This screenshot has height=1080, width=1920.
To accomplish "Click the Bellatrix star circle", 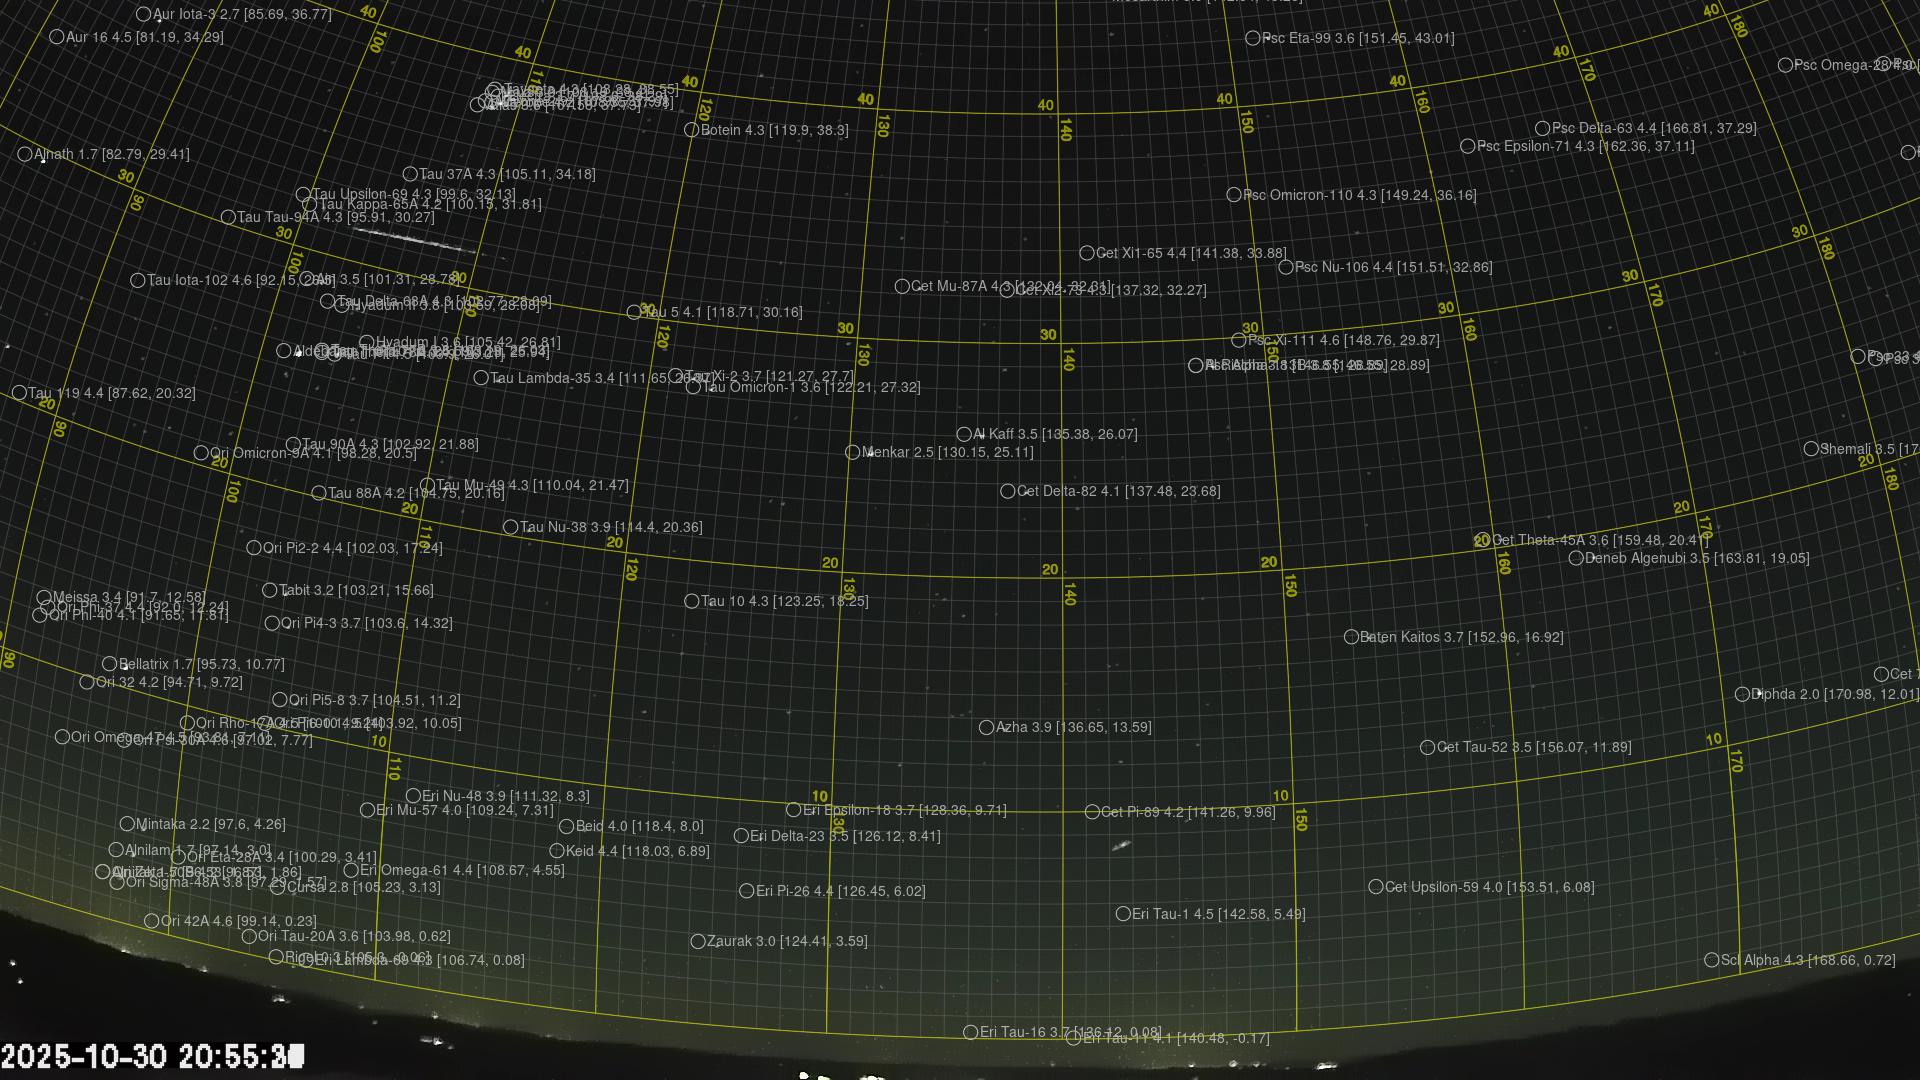I will pyautogui.click(x=110, y=664).
